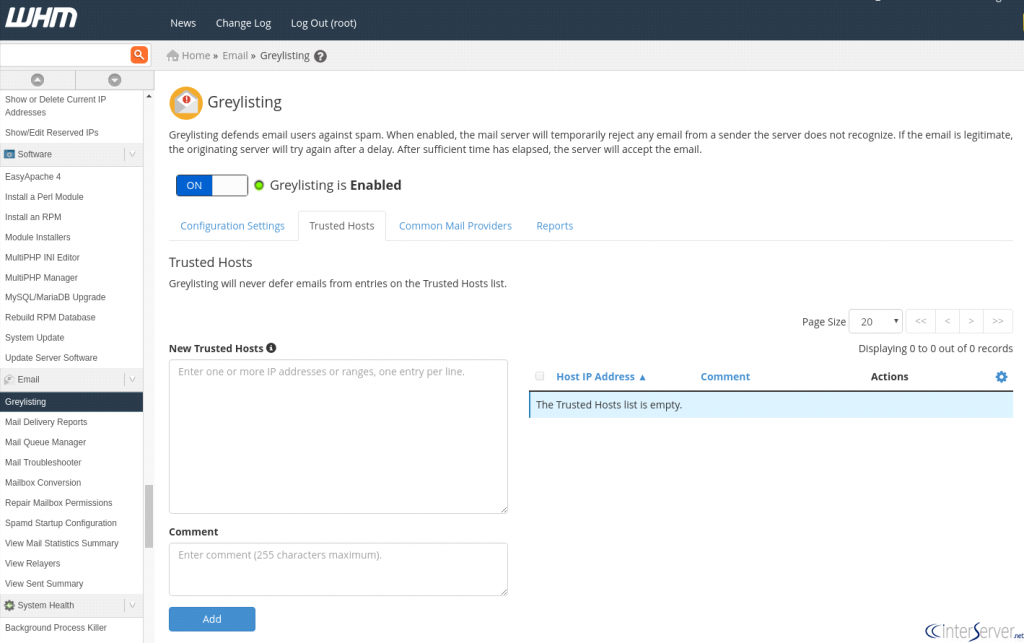Click the New Trusted Hosts info icon
The height and width of the screenshot is (643, 1024).
271,348
